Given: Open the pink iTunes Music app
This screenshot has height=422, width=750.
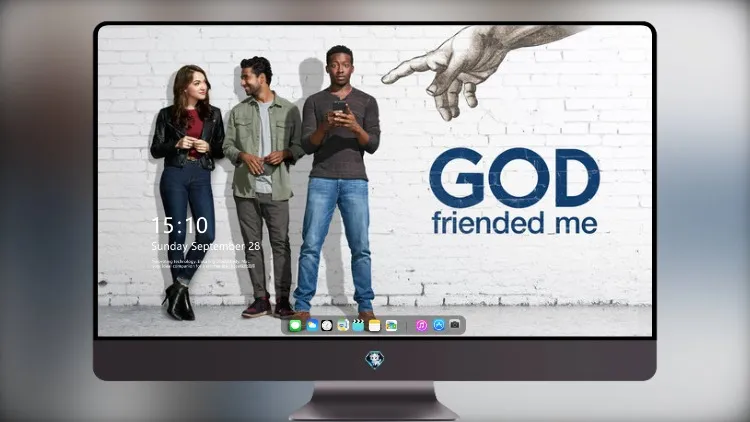Looking at the screenshot, I should point(421,326).
